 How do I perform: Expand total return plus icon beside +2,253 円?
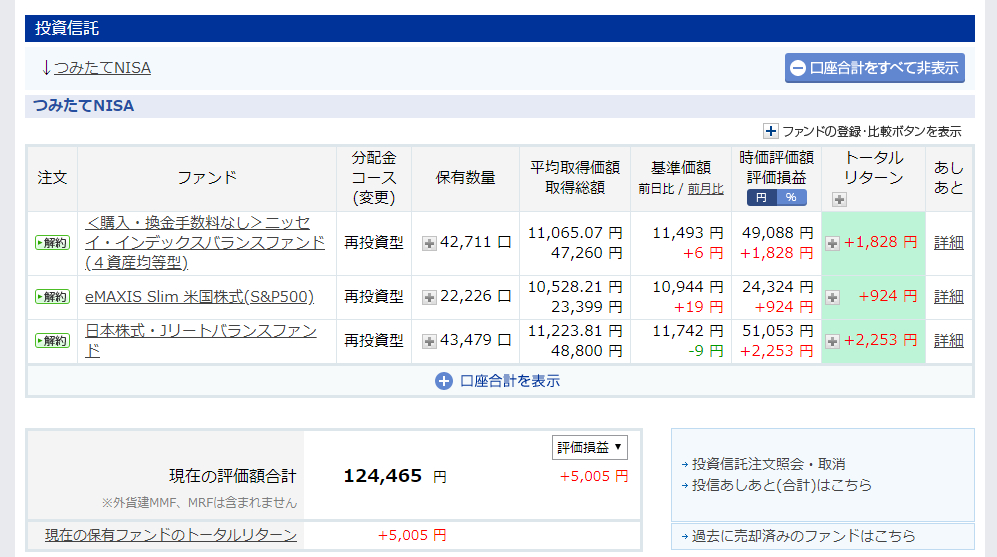[x=832, y=341]
